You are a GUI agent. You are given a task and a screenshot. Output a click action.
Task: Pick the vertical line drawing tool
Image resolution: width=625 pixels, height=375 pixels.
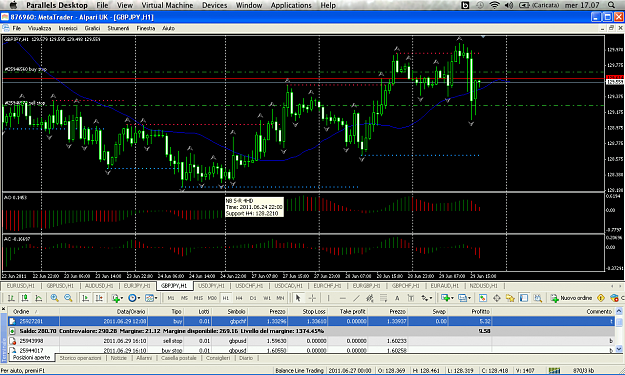(328, 298)
